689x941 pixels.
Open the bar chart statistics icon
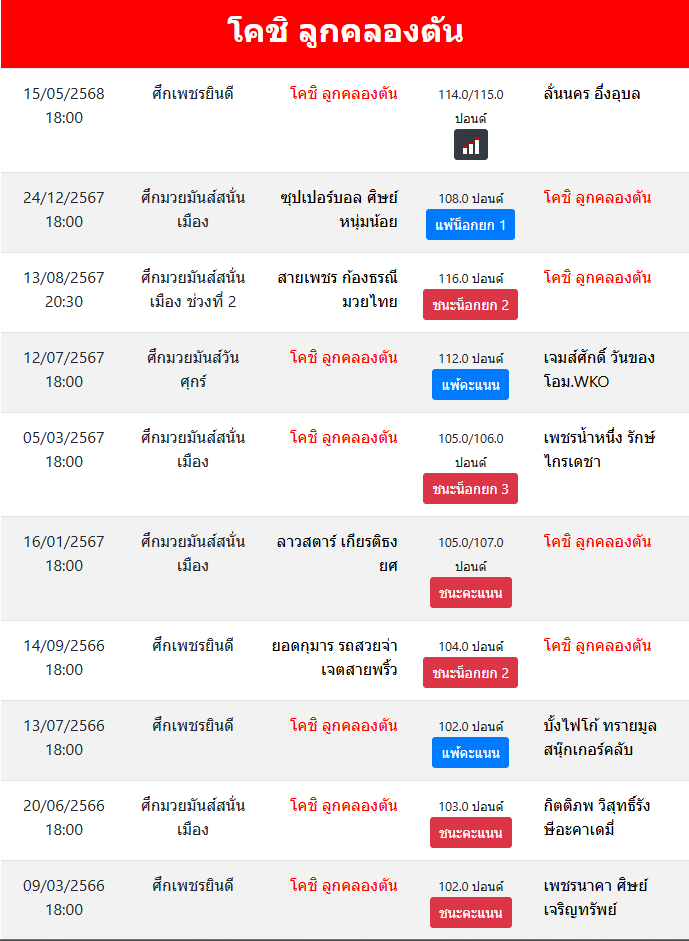471,145
